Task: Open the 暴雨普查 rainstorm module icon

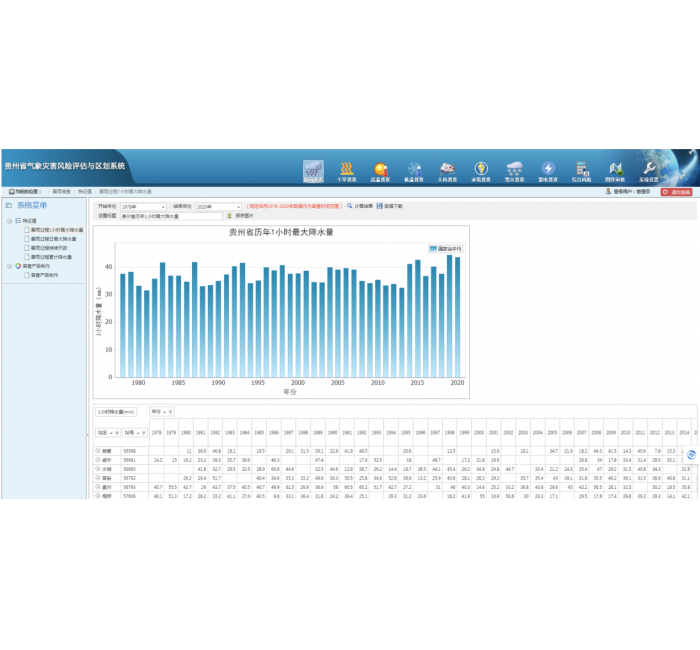Action: 314,170
